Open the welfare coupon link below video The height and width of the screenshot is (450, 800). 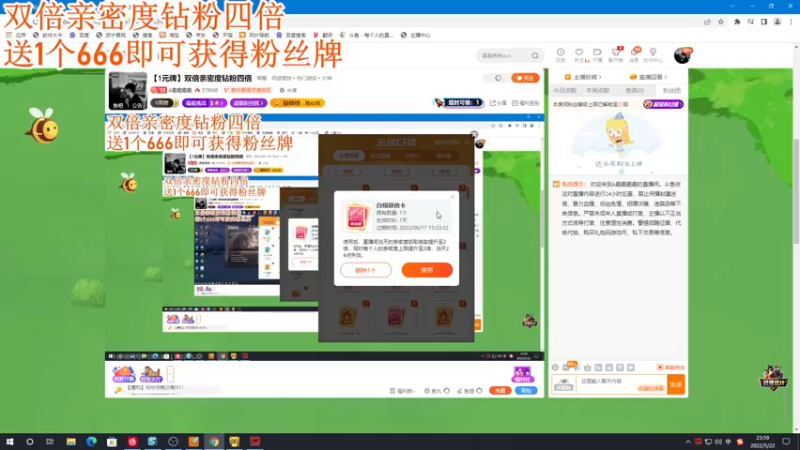[402, 391]
